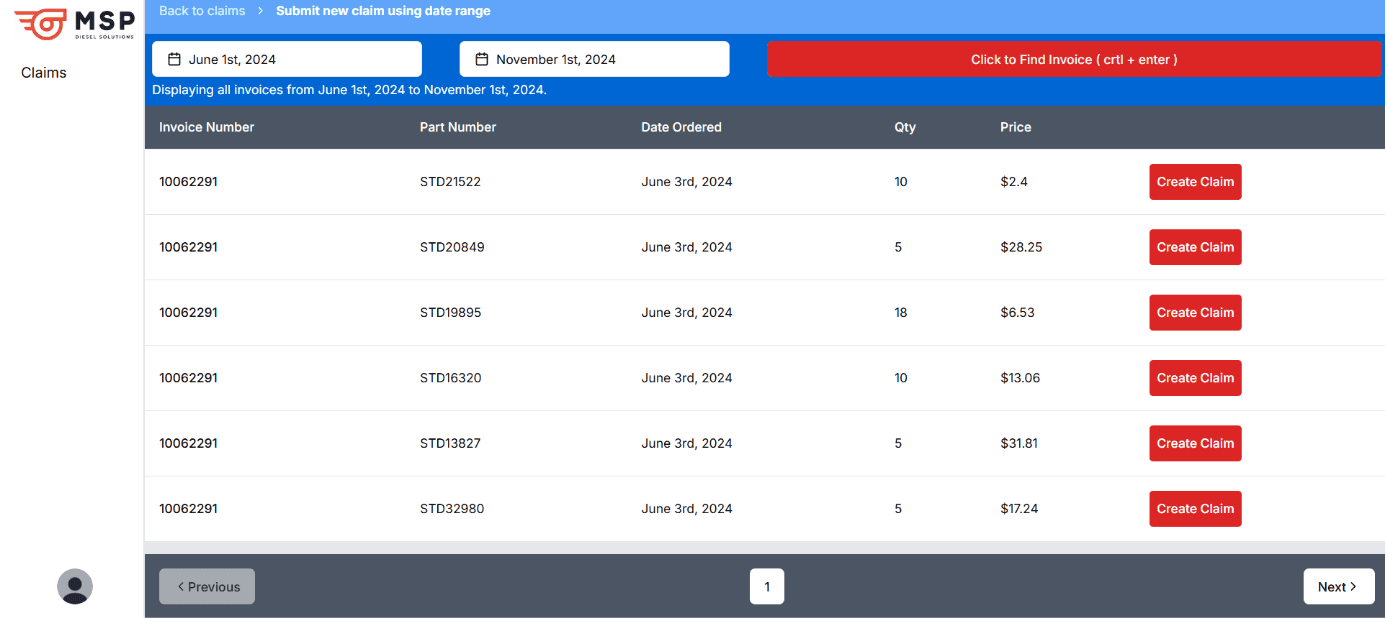Viewport: 1387px width, 618px height.
Task: Create claim for part STD21522
Action: [1195, 182]
